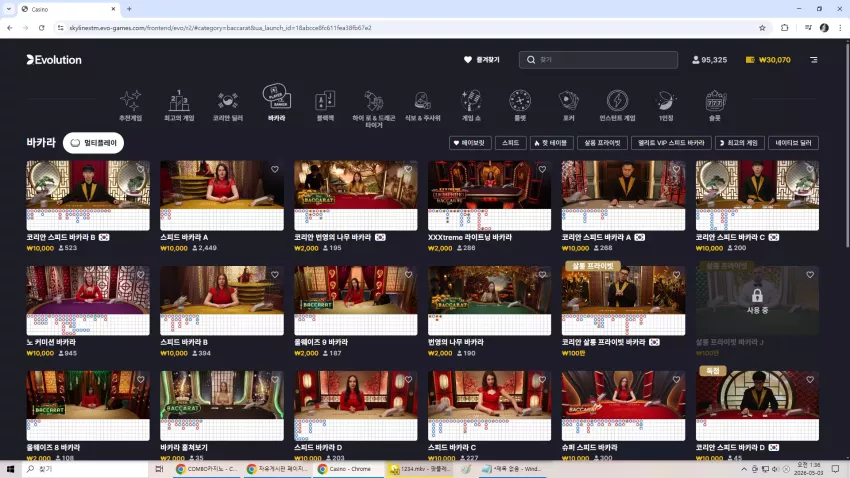
Task: Expand the Chrome tab search chevron
Action: tap(9, 9)
